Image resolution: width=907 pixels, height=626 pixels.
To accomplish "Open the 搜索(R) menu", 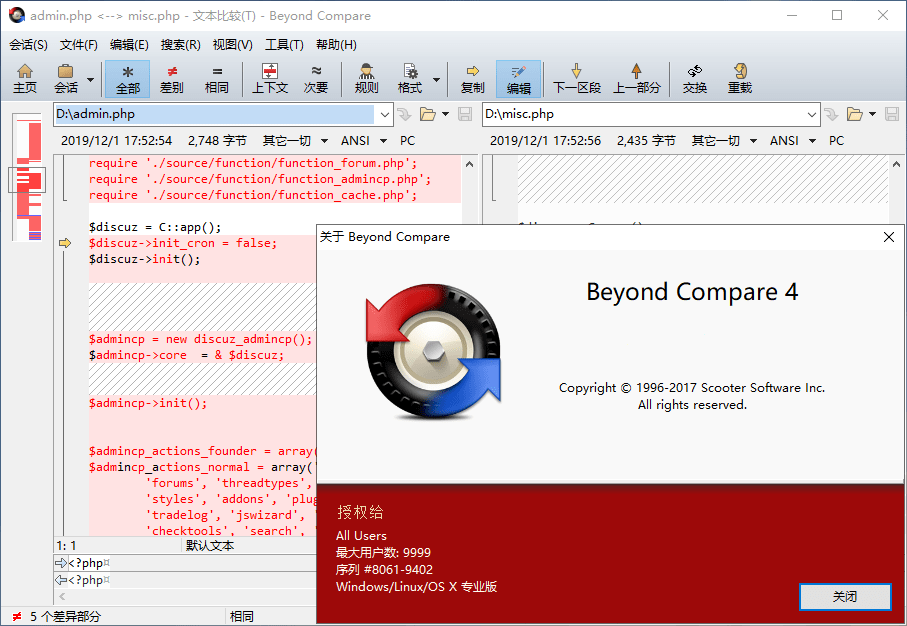I will pyautogui.click(x=180, y=45).
